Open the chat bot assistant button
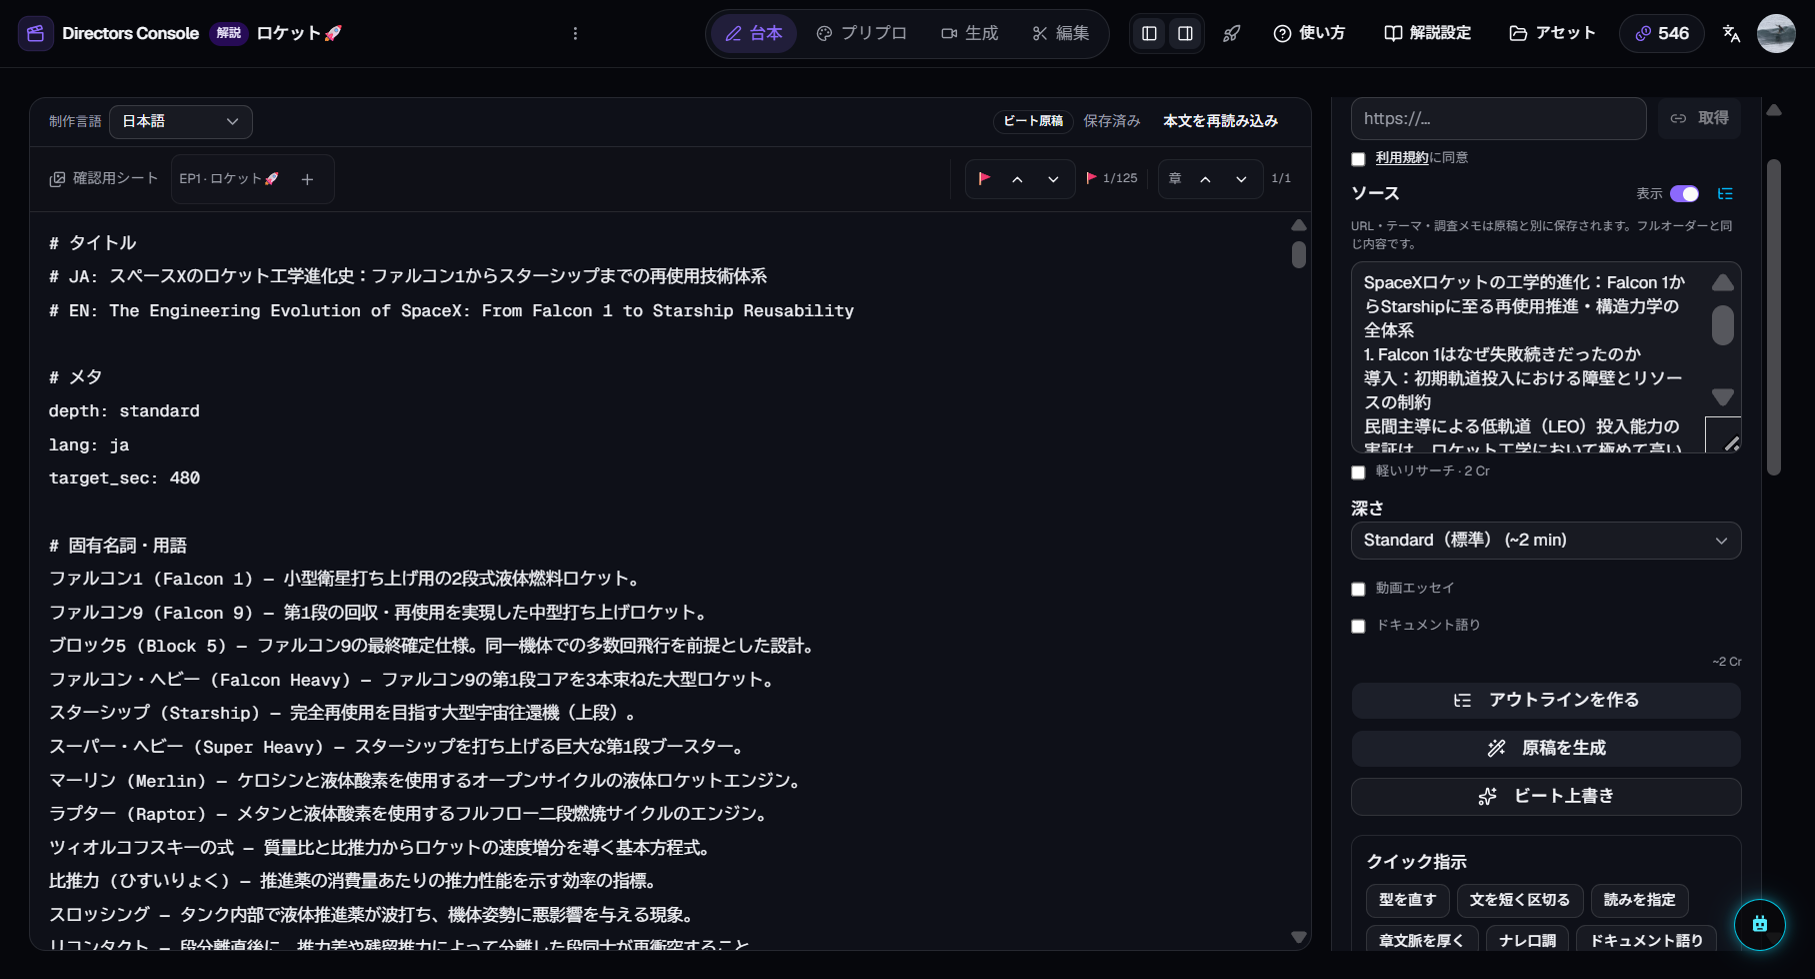 [x=1760, y=925]
